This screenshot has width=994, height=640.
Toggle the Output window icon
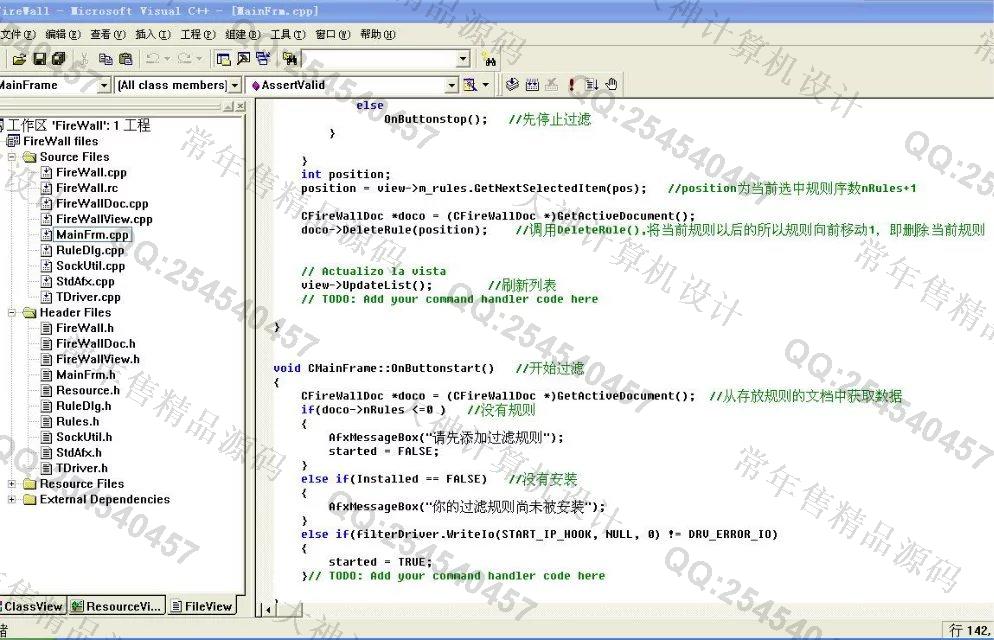tap(243, 59)
